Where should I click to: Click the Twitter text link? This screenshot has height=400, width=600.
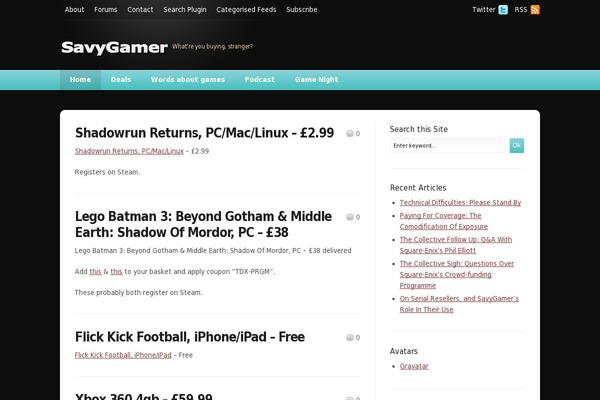[x=484, y=10]
